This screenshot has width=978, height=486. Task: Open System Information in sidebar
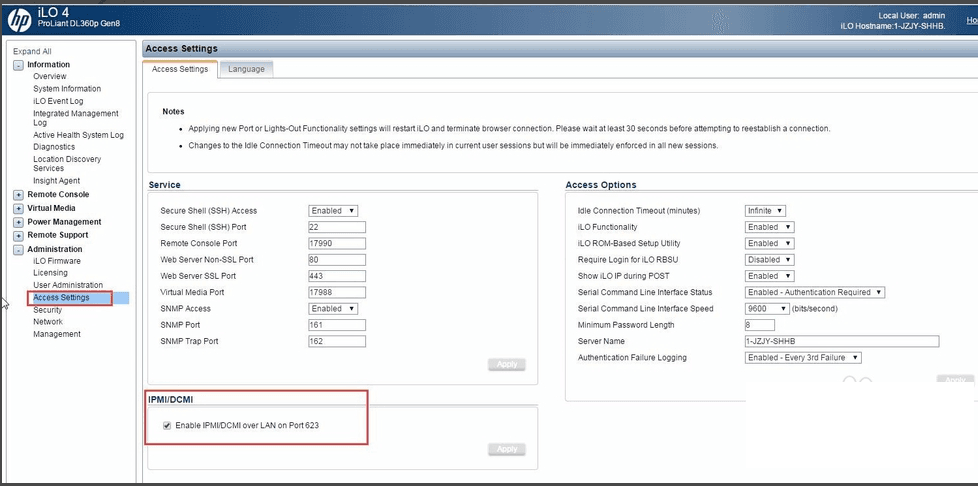[x=67, y=89]
